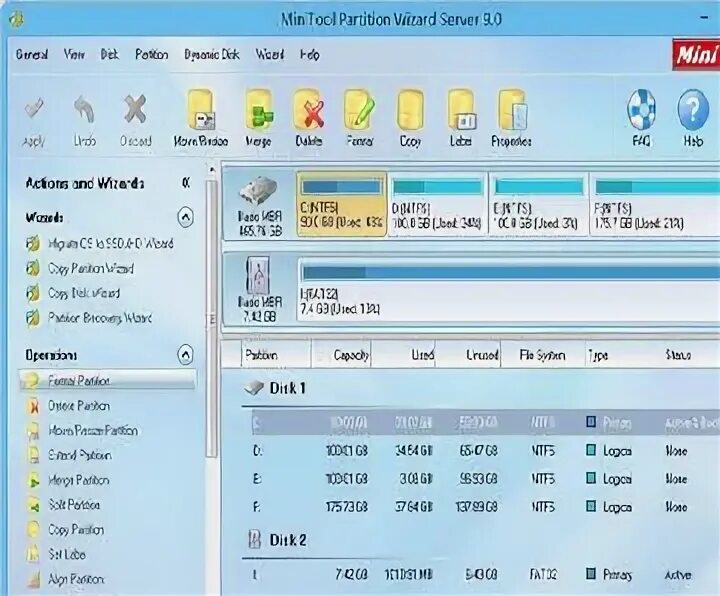Viewport: 720px width, 596px height.
Task: Click the MiniTool logo banner
Action: coord(696,55)
